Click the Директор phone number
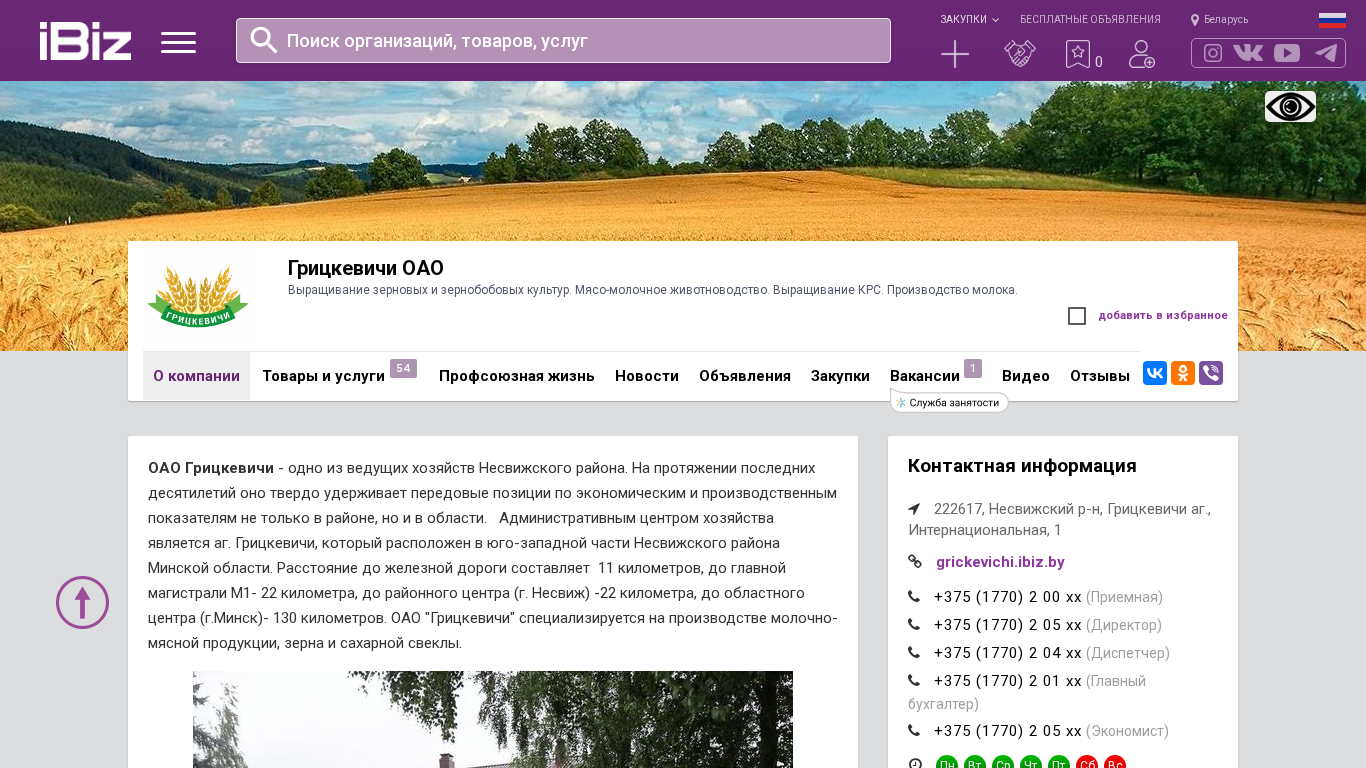The height and width of the screenshot is (768, 1366). coord(1008,625)
